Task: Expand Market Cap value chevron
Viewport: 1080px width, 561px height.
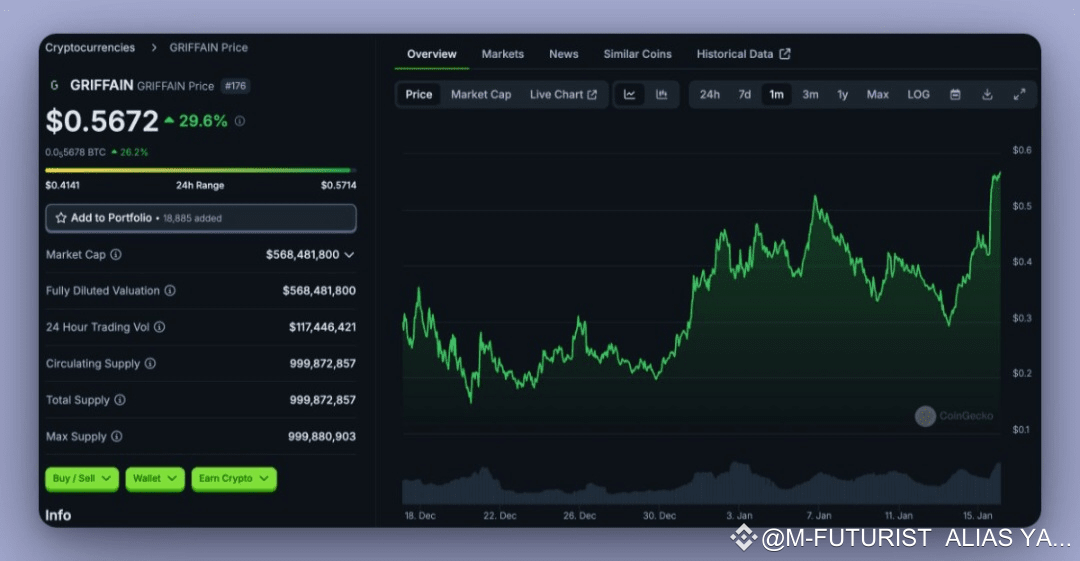Action: point(349,255)
